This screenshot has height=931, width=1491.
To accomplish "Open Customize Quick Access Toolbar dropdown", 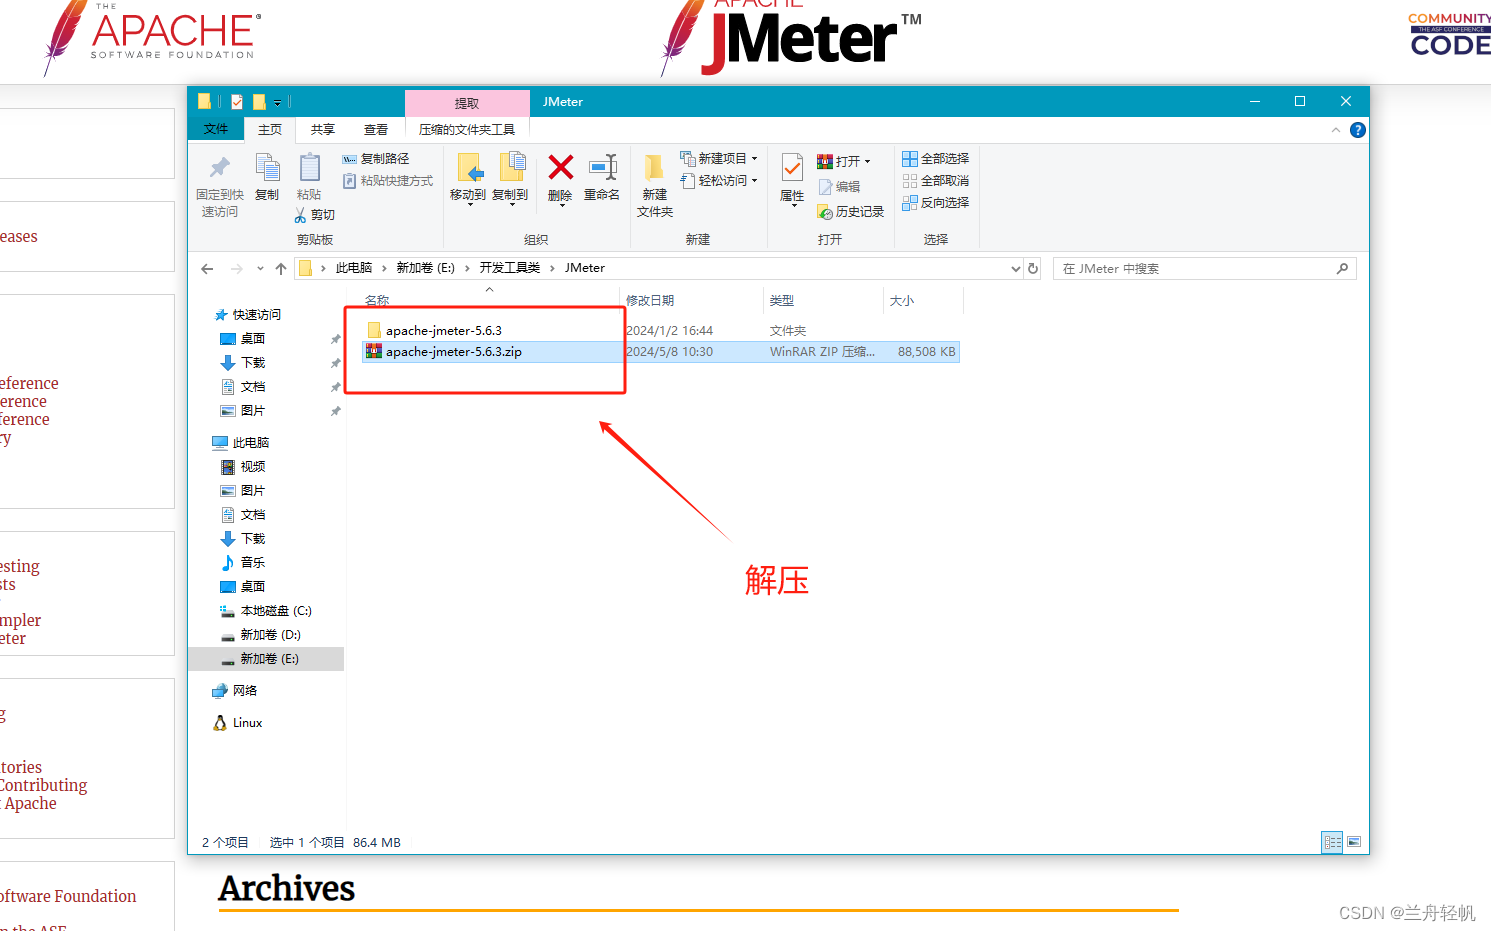I will tap(278, 102).
